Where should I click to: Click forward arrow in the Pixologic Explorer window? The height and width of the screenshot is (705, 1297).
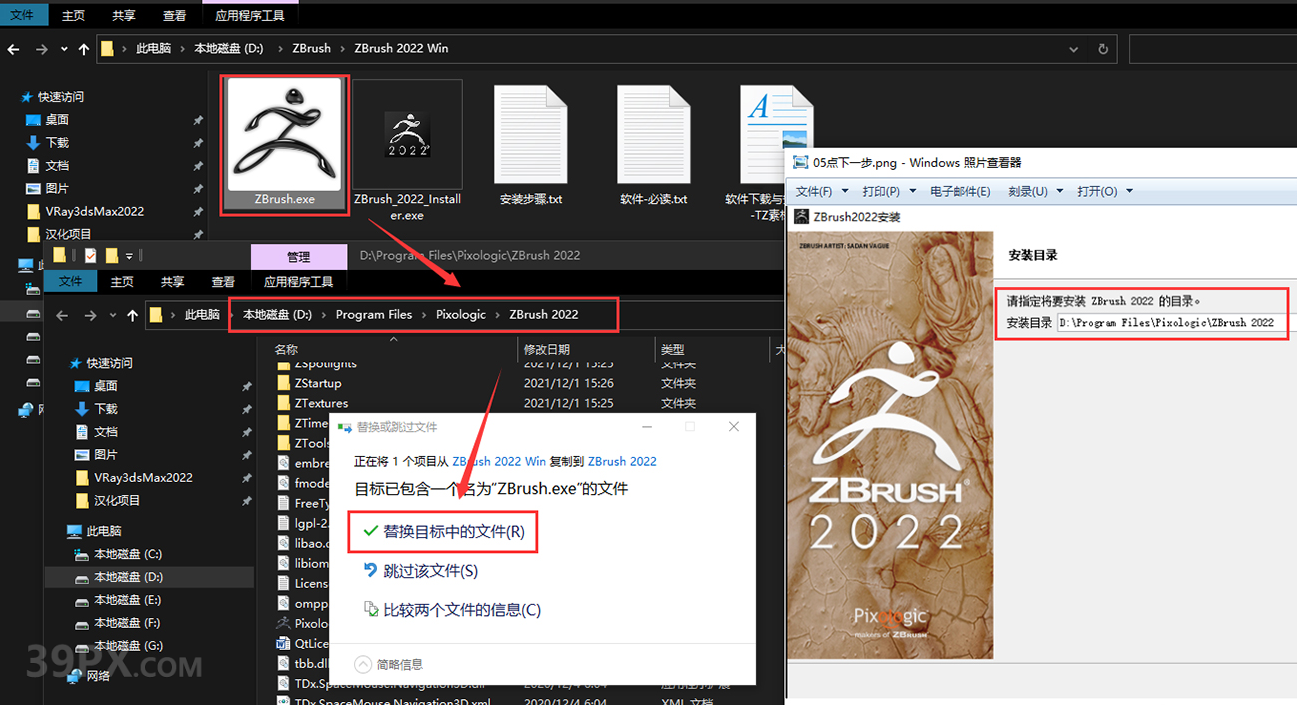(x=90, y=315)
